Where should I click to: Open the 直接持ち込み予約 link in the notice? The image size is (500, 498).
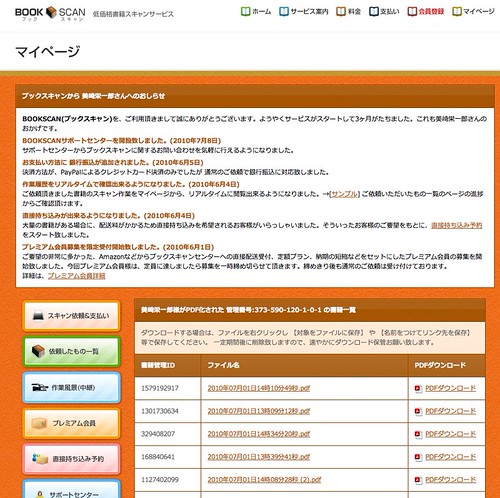[x=456, y=225]
